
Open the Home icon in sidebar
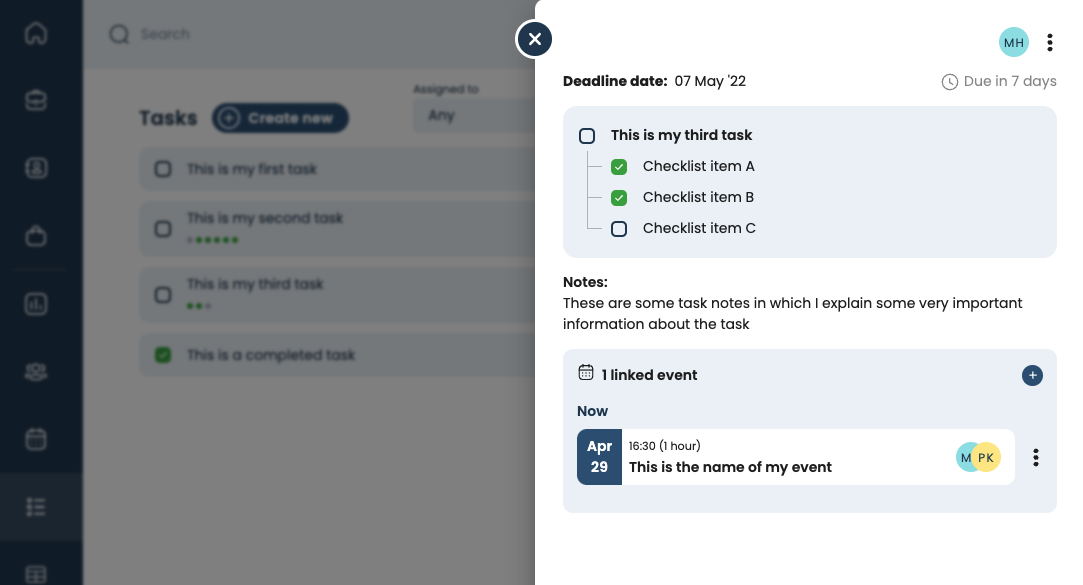click(36, 33)
